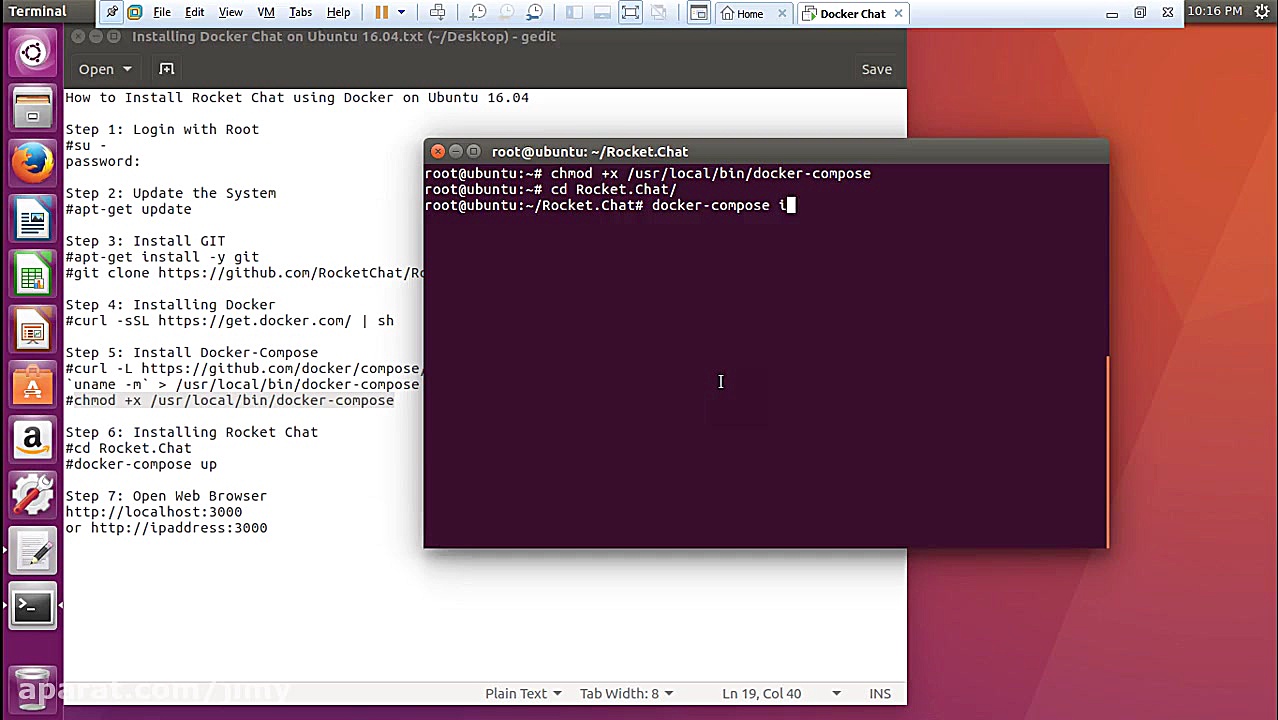Take a VM snapshot
Screen dimensions: 1278x720
click(478, 13)
